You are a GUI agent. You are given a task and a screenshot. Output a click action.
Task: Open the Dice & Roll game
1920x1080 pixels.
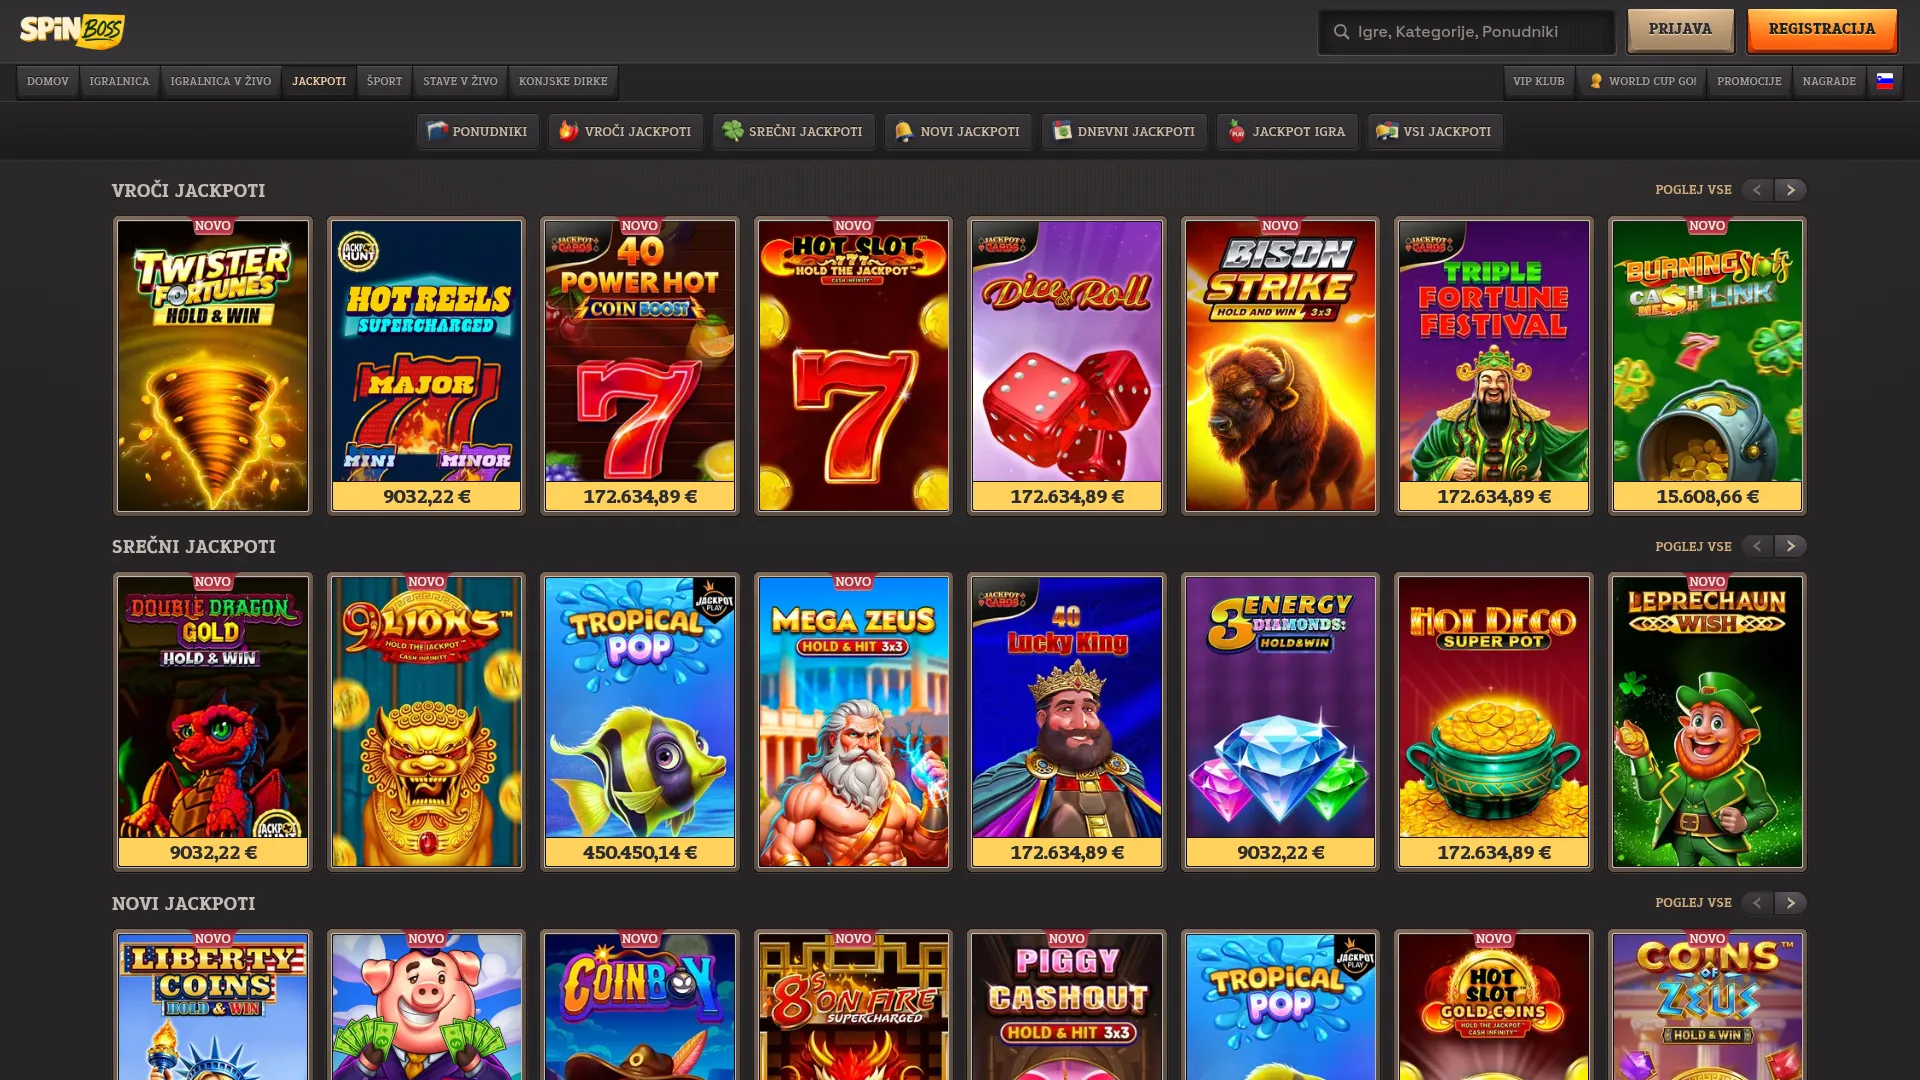(x=1067, y=366)
